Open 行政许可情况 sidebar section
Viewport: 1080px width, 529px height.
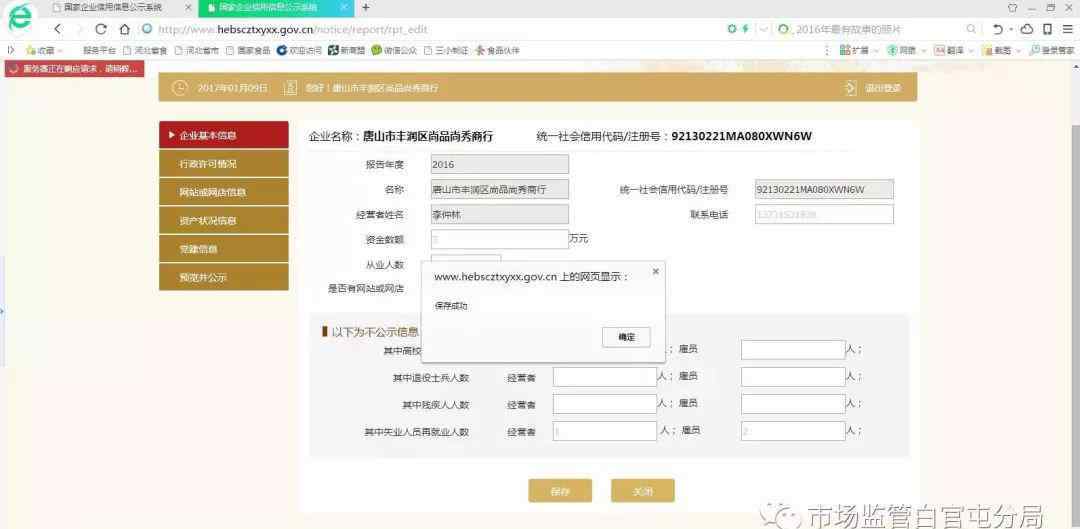tap(209, 164)
